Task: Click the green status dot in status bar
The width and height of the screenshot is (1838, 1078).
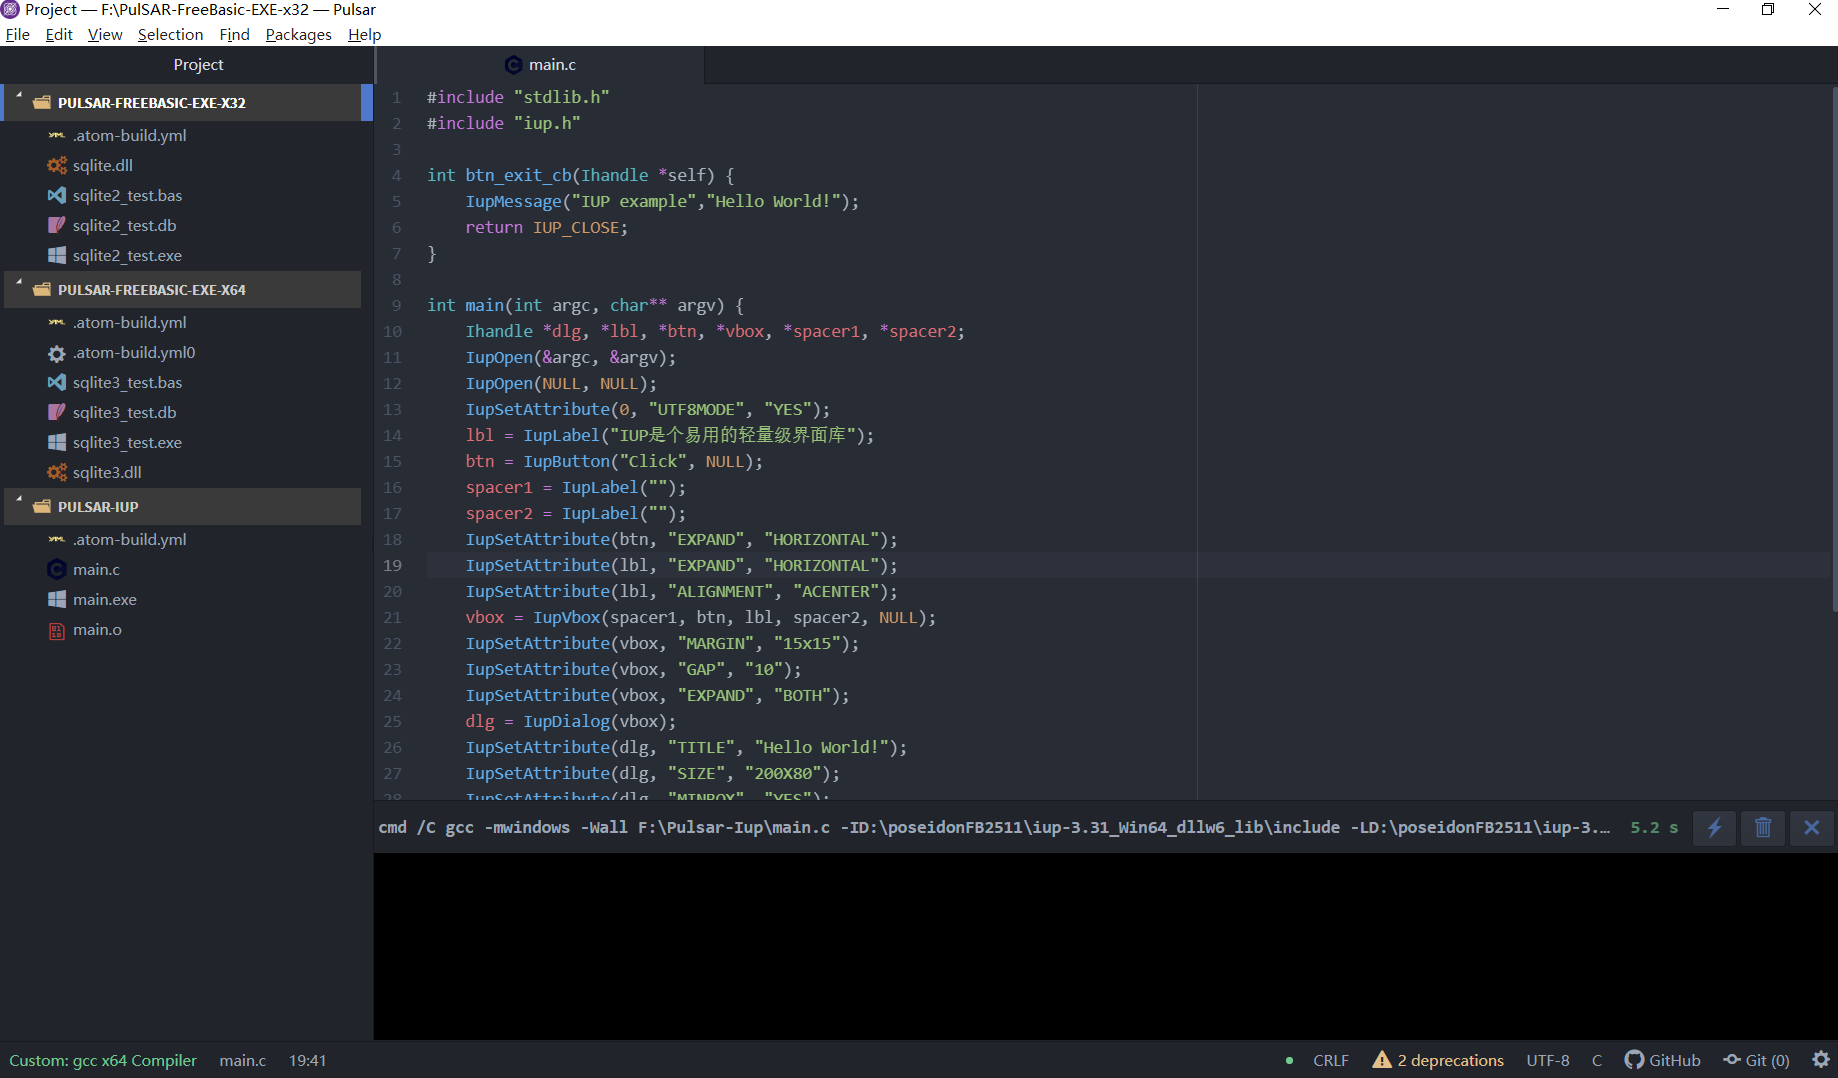Action: 1289,1060
